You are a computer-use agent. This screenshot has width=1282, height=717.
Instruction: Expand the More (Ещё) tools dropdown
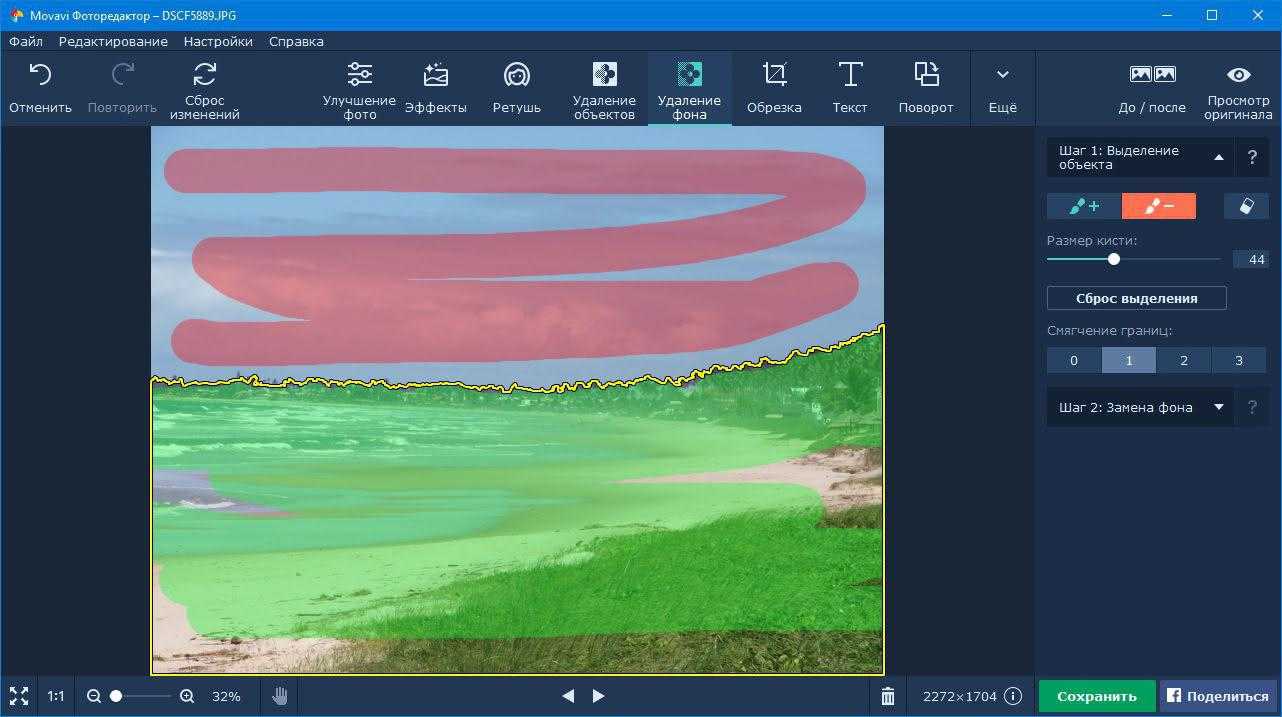[1002, 88]
